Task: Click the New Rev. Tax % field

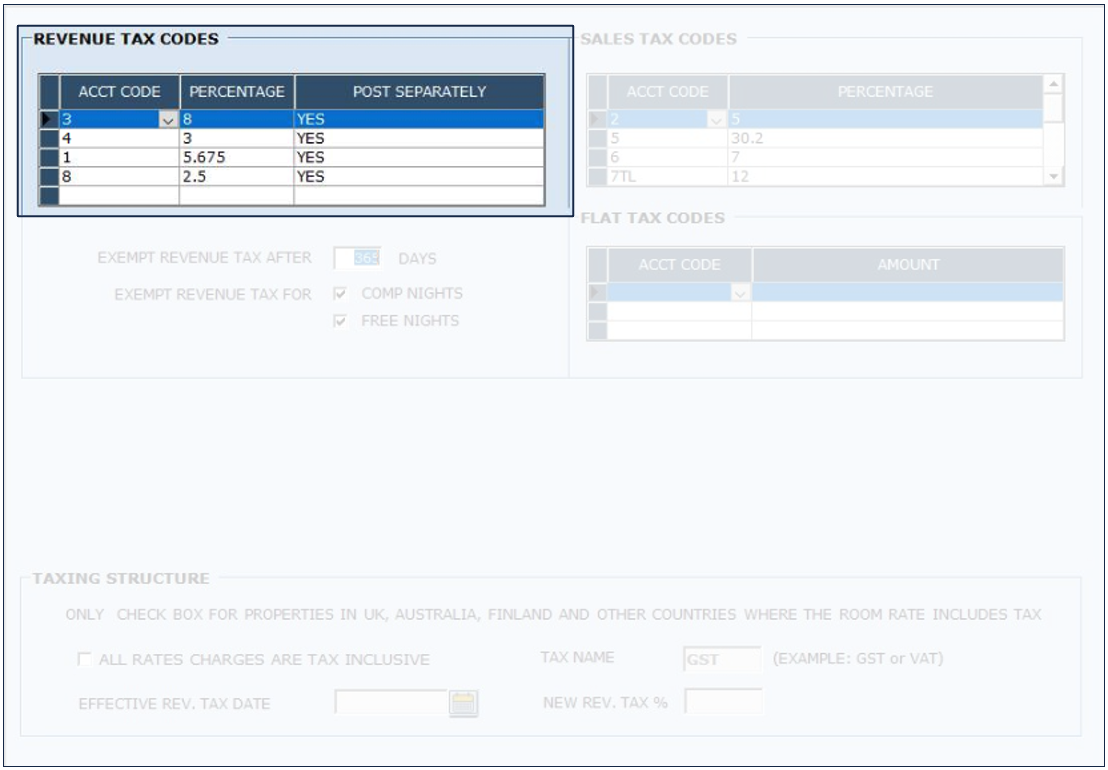Action: (722, 702)
